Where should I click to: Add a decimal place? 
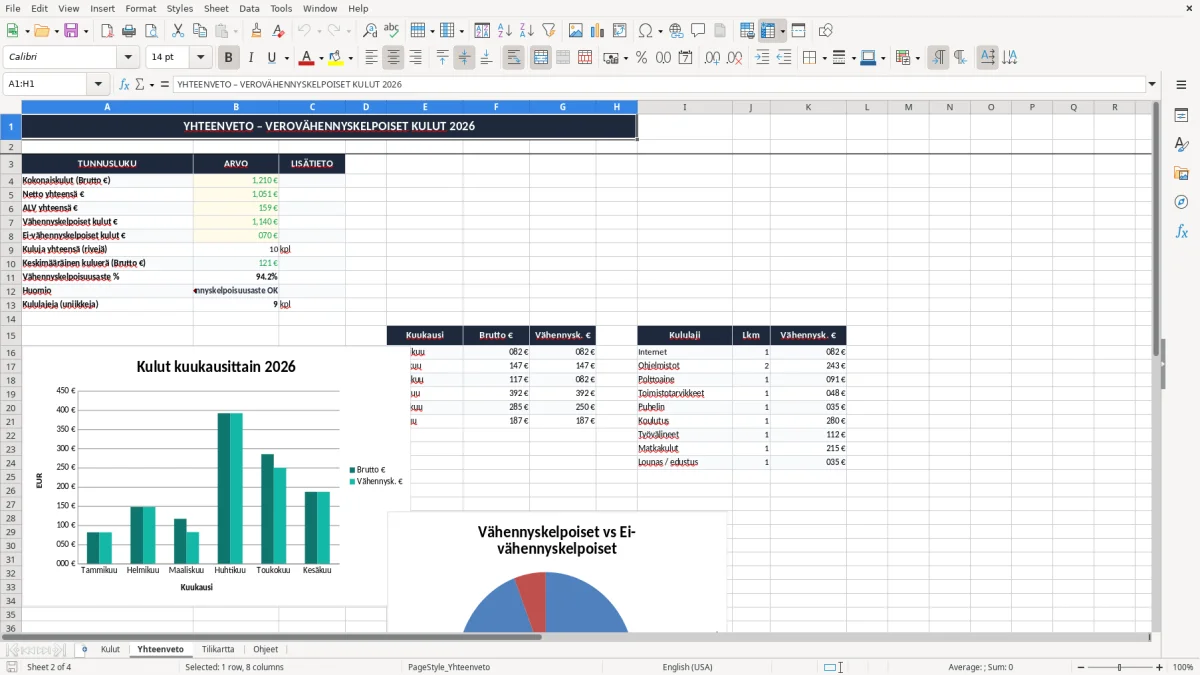coord(712,58)
